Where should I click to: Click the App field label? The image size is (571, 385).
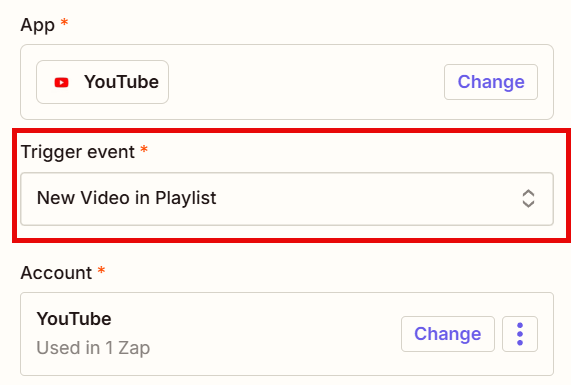click(38, 25)
